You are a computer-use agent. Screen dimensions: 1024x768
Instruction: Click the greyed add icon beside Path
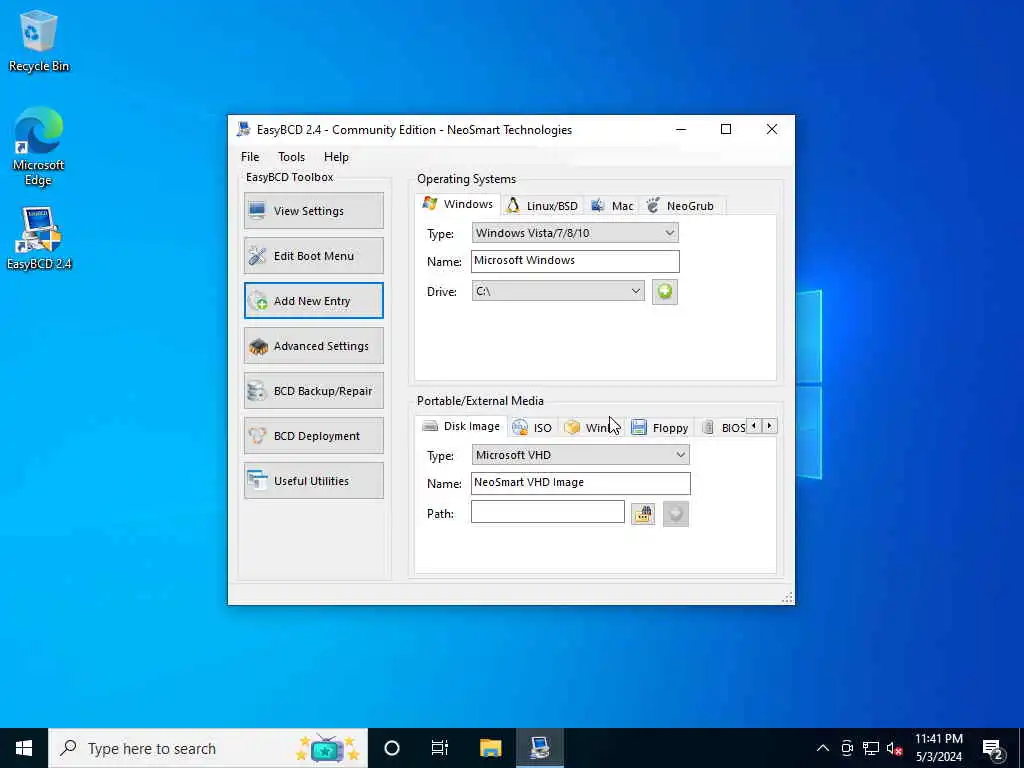pyautogui.click(x=676, y=514)
